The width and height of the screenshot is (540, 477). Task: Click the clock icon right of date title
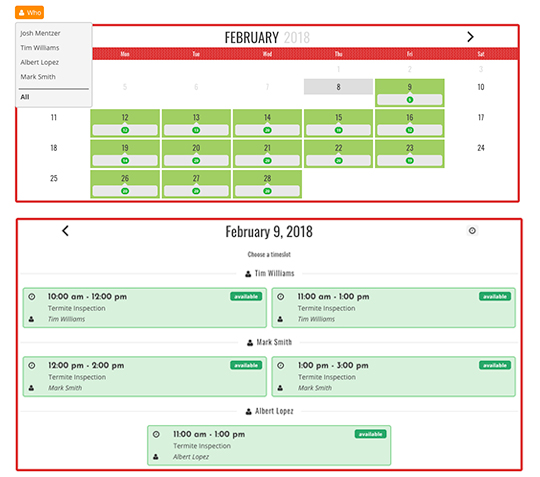tap(472, 230)
